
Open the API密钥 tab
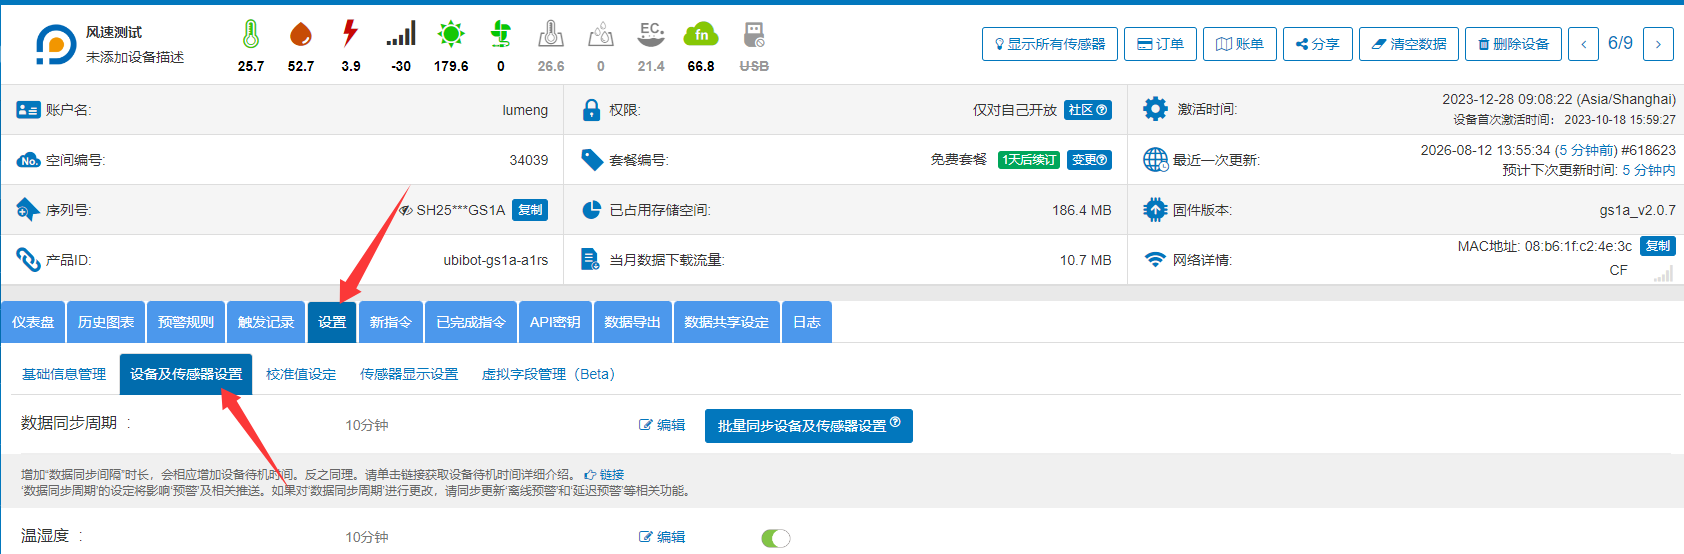555,322
